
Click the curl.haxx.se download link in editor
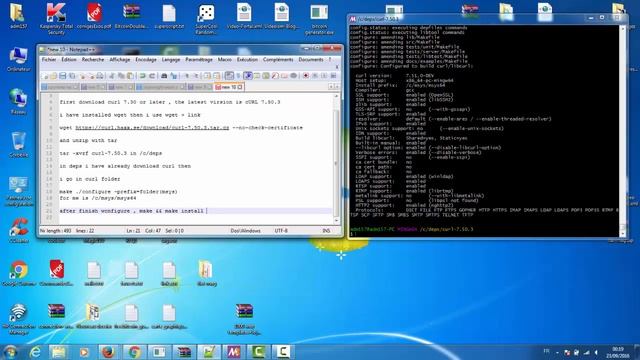(152, 128)
